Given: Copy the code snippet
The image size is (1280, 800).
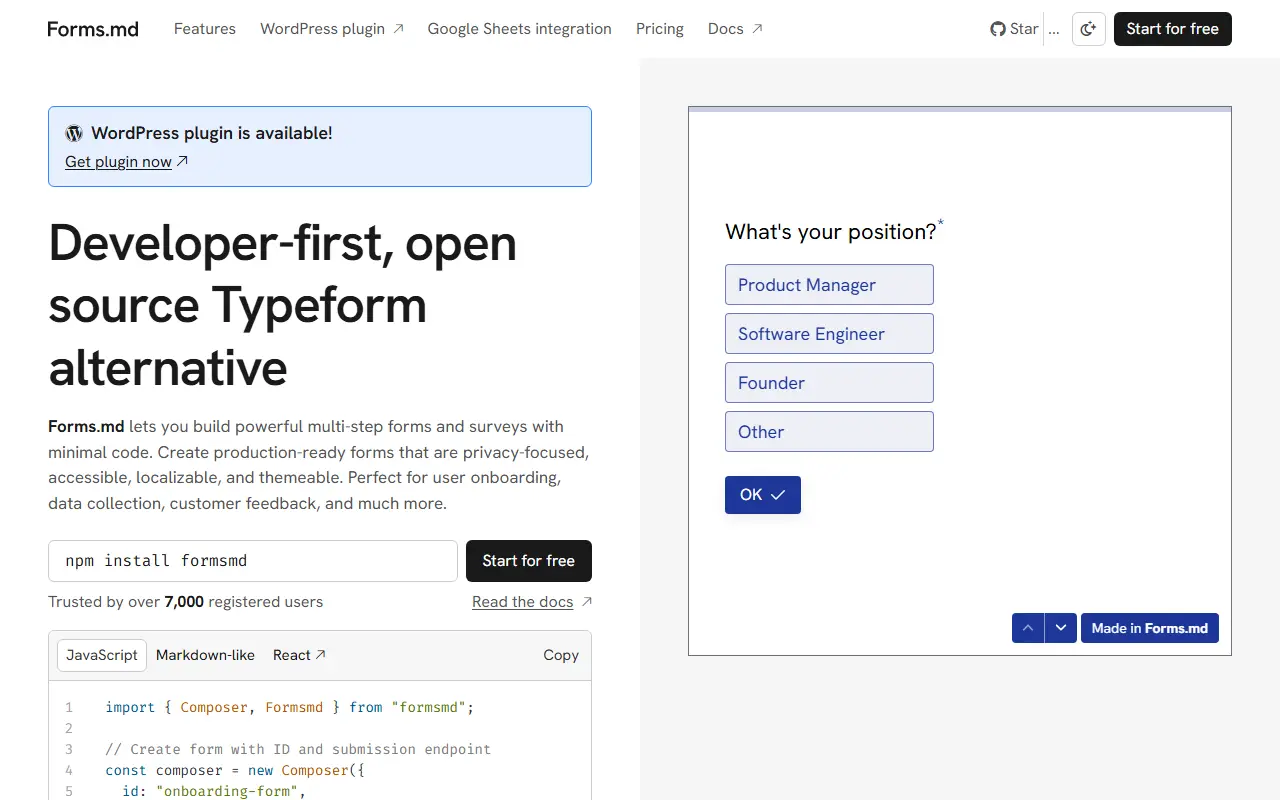Looking at the screenshot, I should [x=561, y=655].
